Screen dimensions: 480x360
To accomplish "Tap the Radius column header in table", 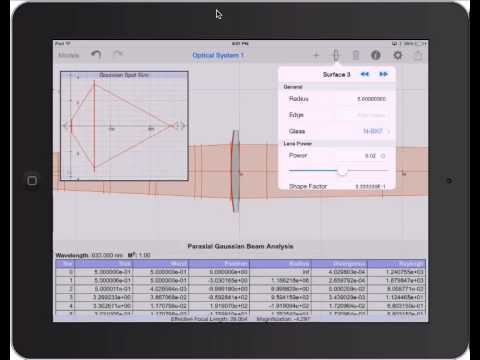I will click(281, 264).
